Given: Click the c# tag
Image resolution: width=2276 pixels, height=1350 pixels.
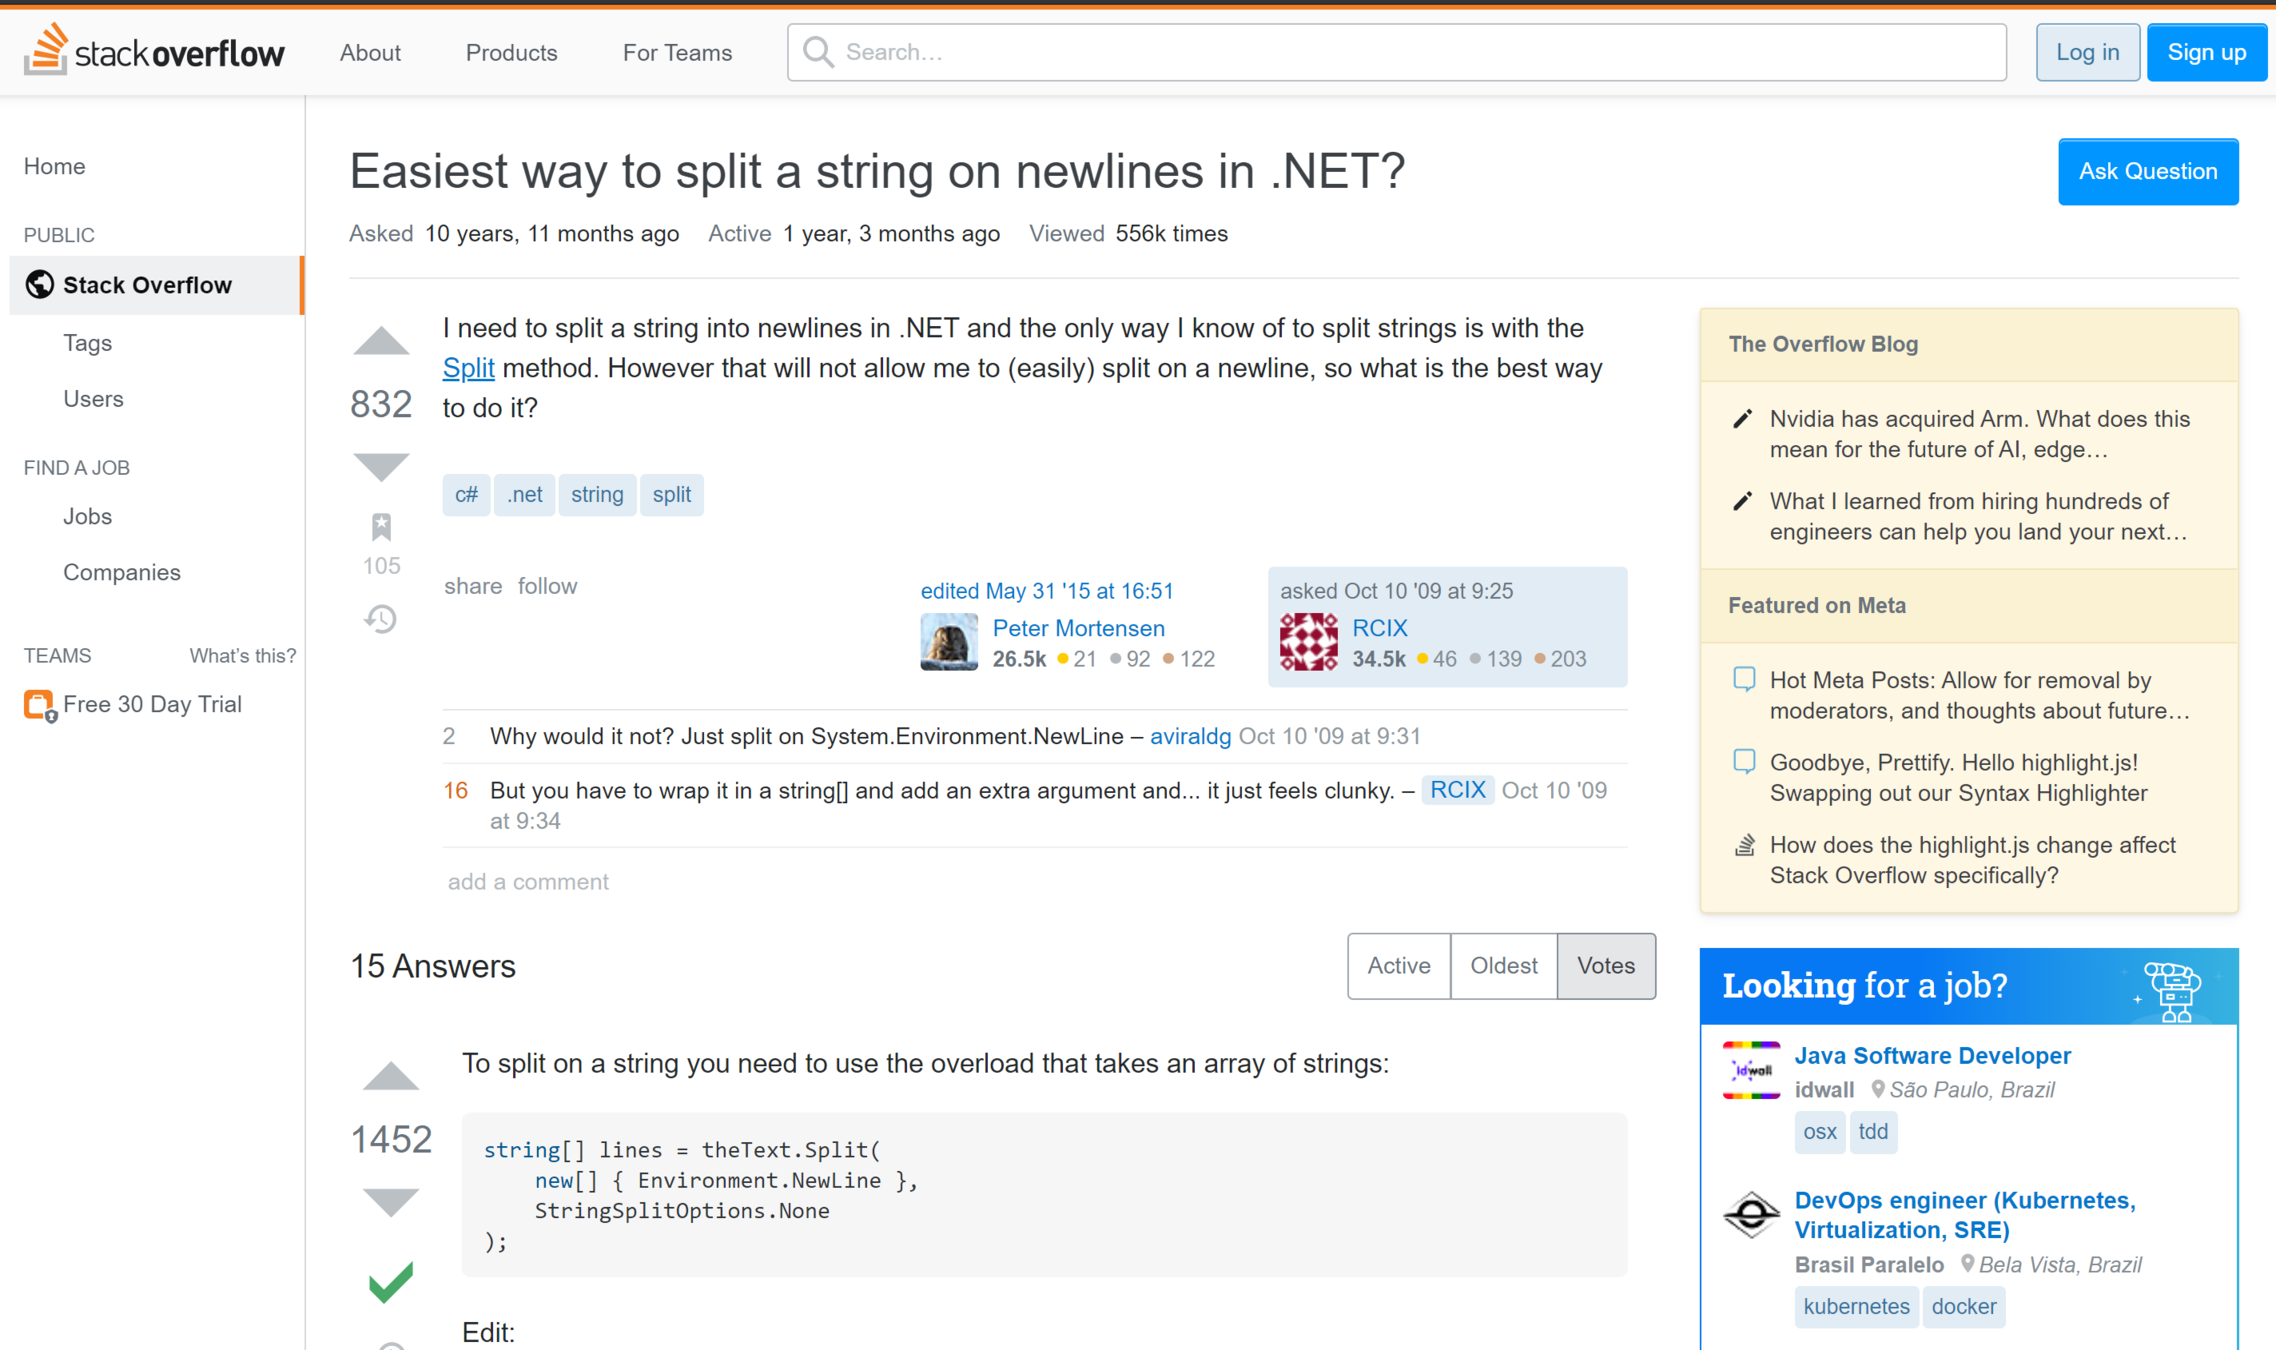Looking at the screenshot, I should pyautogui.click(x=466, y=495).
